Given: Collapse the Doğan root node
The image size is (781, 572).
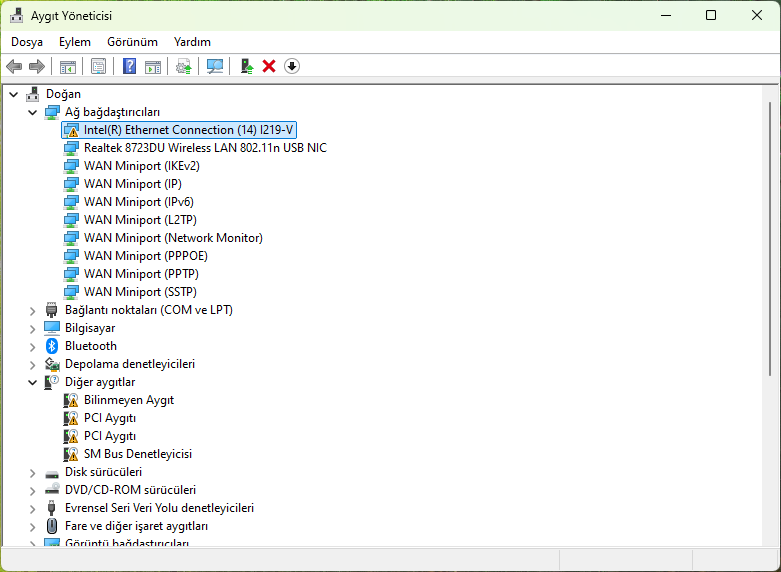Looking at the screenshot, I should pyautogui.click(x=14, y=94).
